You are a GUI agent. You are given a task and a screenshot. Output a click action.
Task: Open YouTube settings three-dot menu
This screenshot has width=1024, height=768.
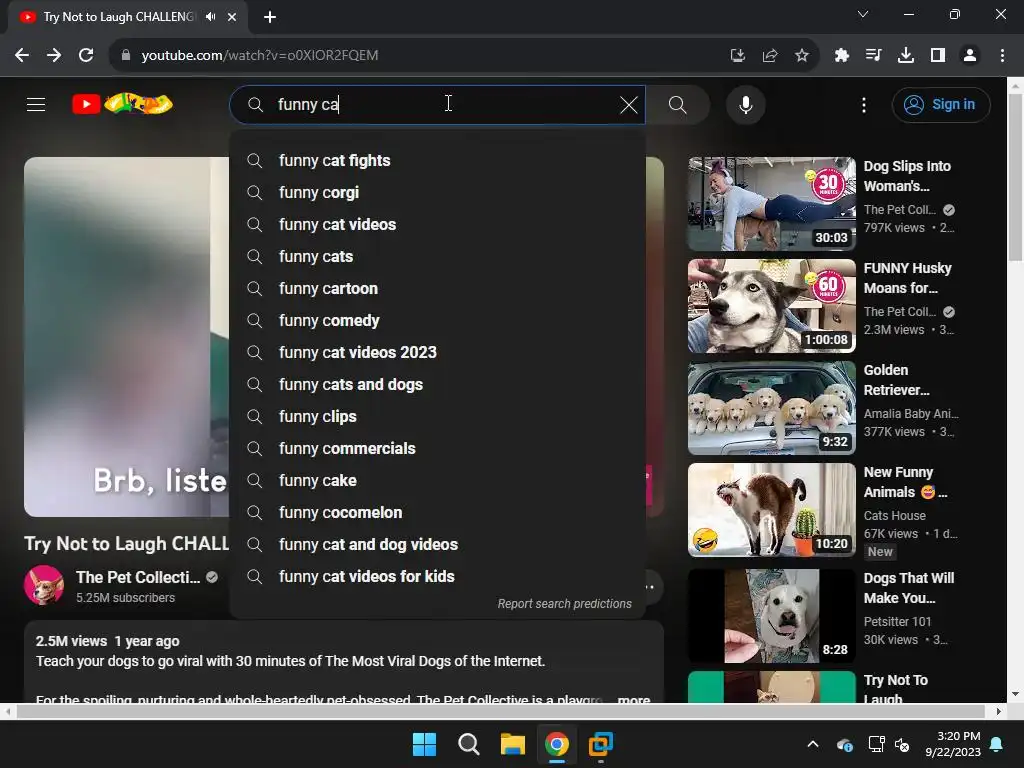pos(864,104)
